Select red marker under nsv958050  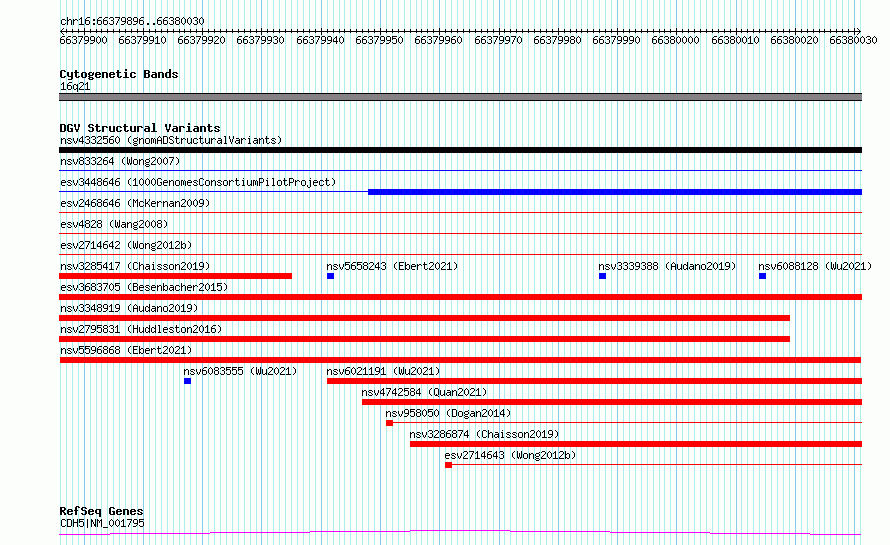pyautogui.click(x=389, y=423)
